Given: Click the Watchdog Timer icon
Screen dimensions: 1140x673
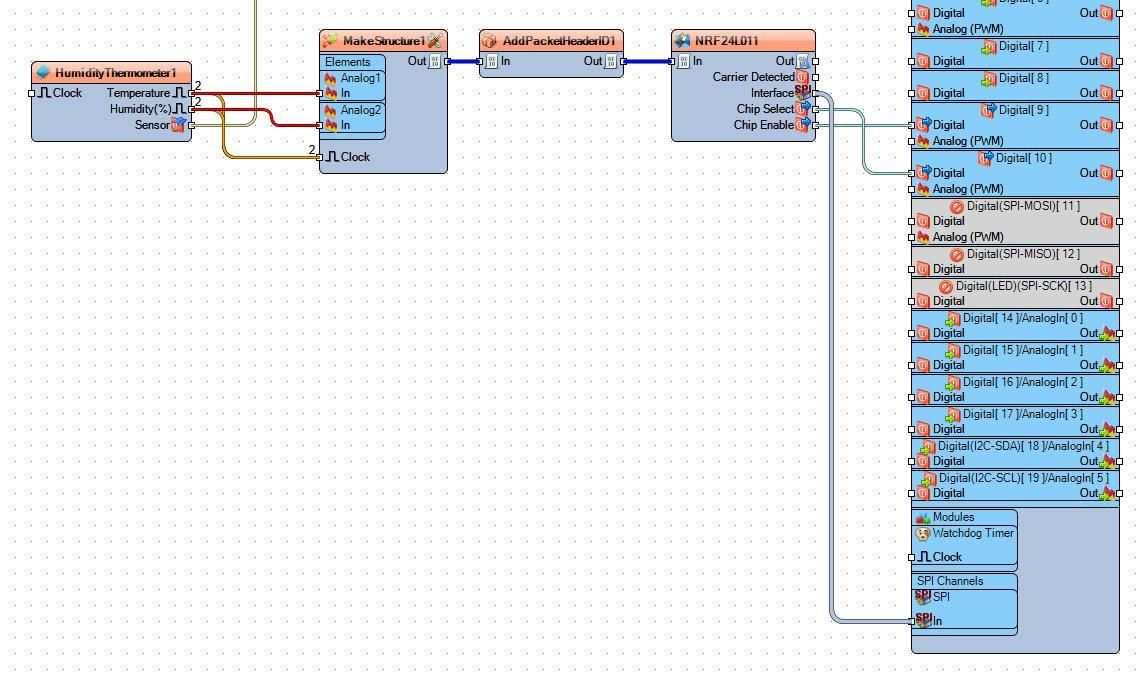Looking at the screenshot, I should click(923, 534).
